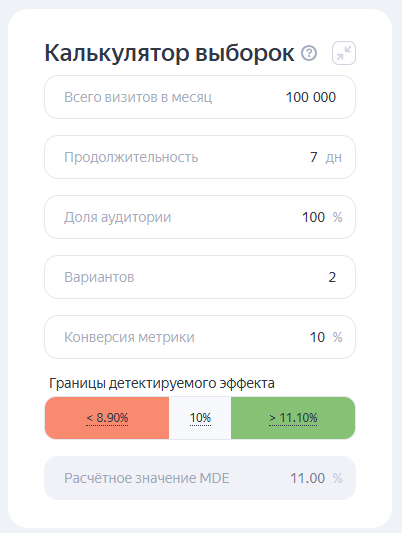
Task: Click the Расчётное значение MDE field
Action: click(x=200, y=478)
